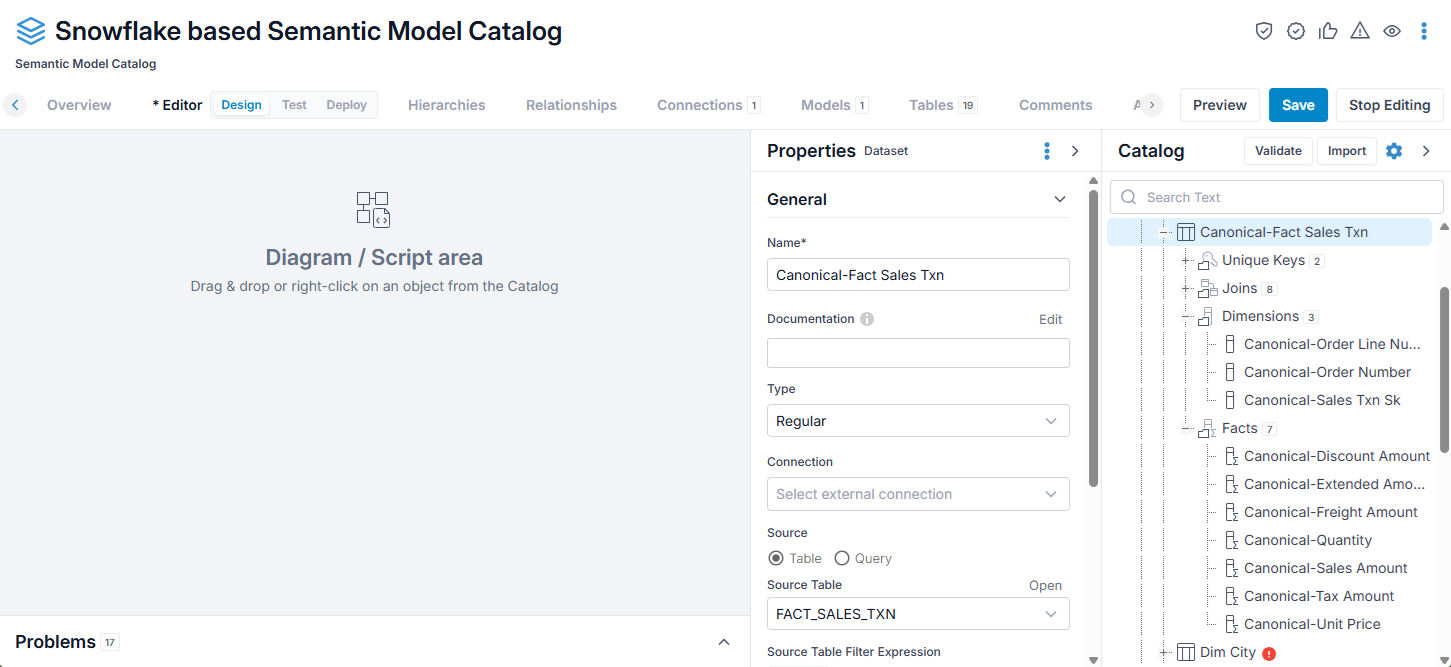The width and height of the screenshot is (1451, 667).
Task: Click the shield certification icon in the header
Action: click(x=1264, y=31)
